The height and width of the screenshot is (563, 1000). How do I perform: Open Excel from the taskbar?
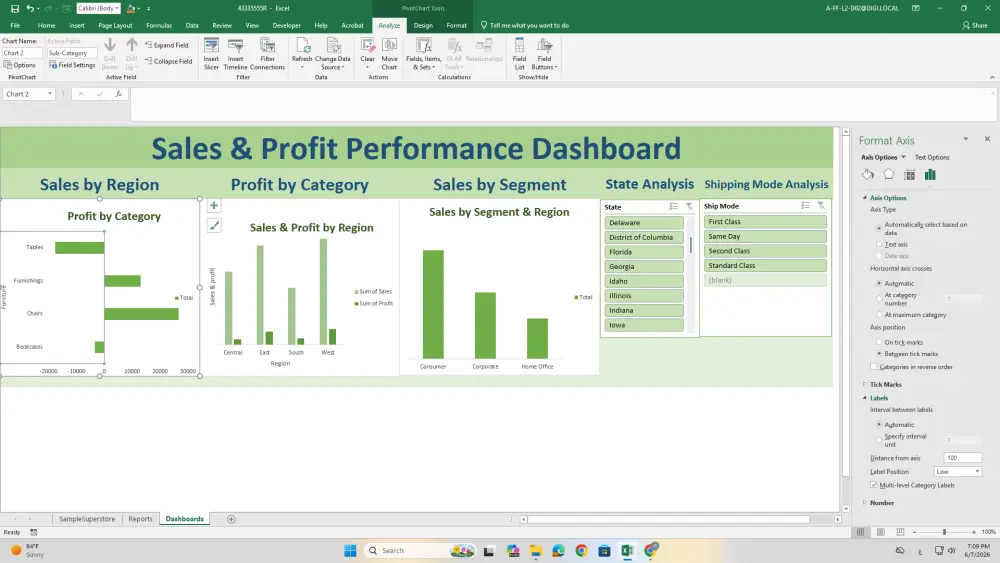tap(627, 550)
